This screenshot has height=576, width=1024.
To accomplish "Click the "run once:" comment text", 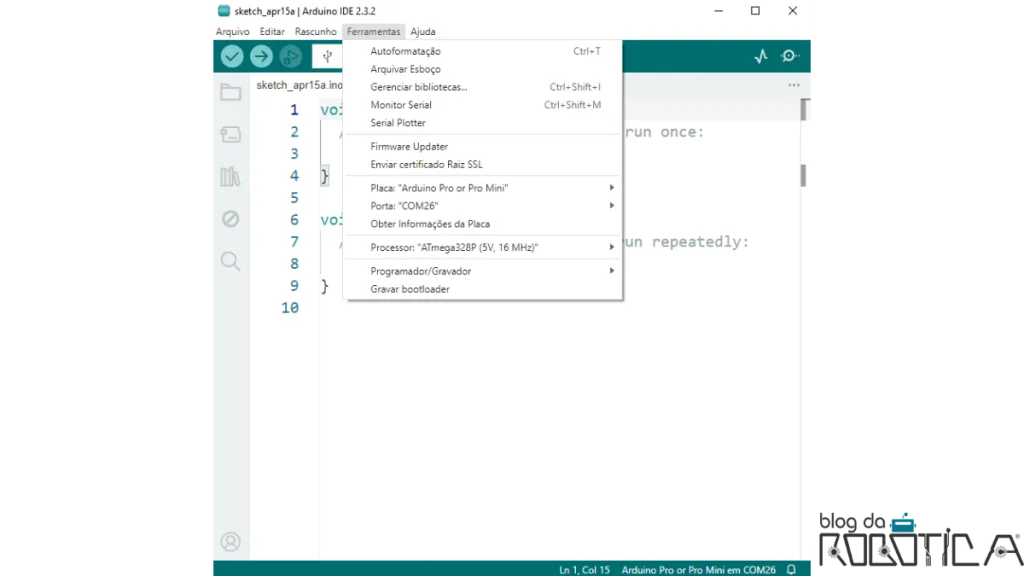I will [x=665, y=132].
